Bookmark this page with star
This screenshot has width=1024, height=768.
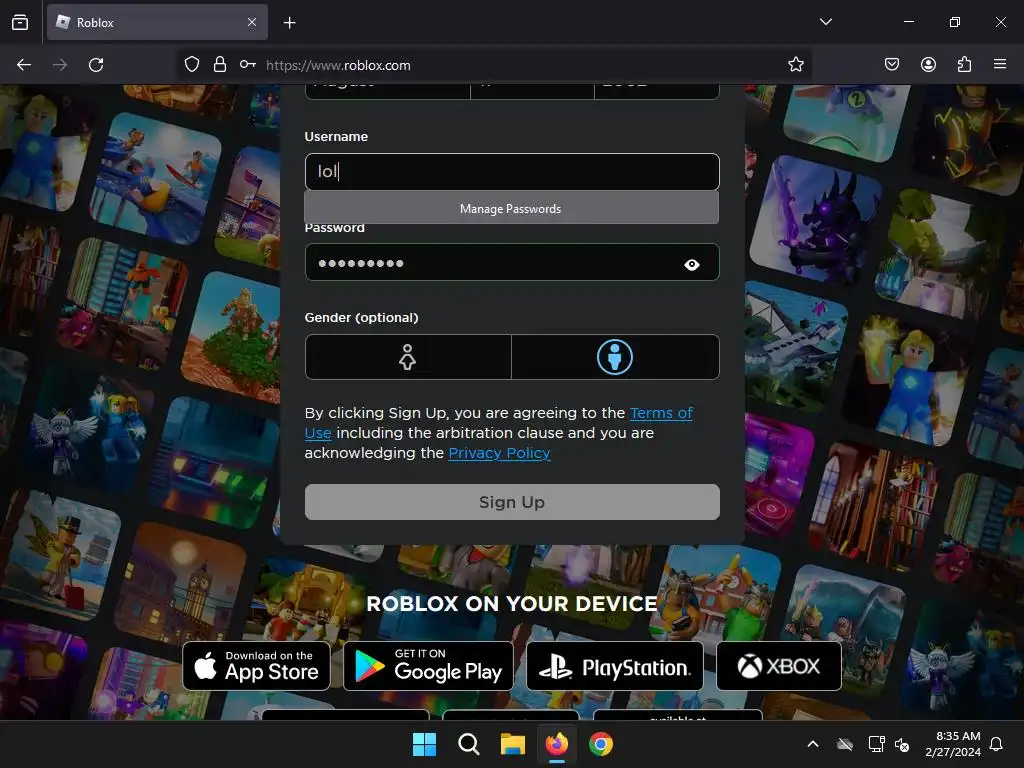point(795,65)
